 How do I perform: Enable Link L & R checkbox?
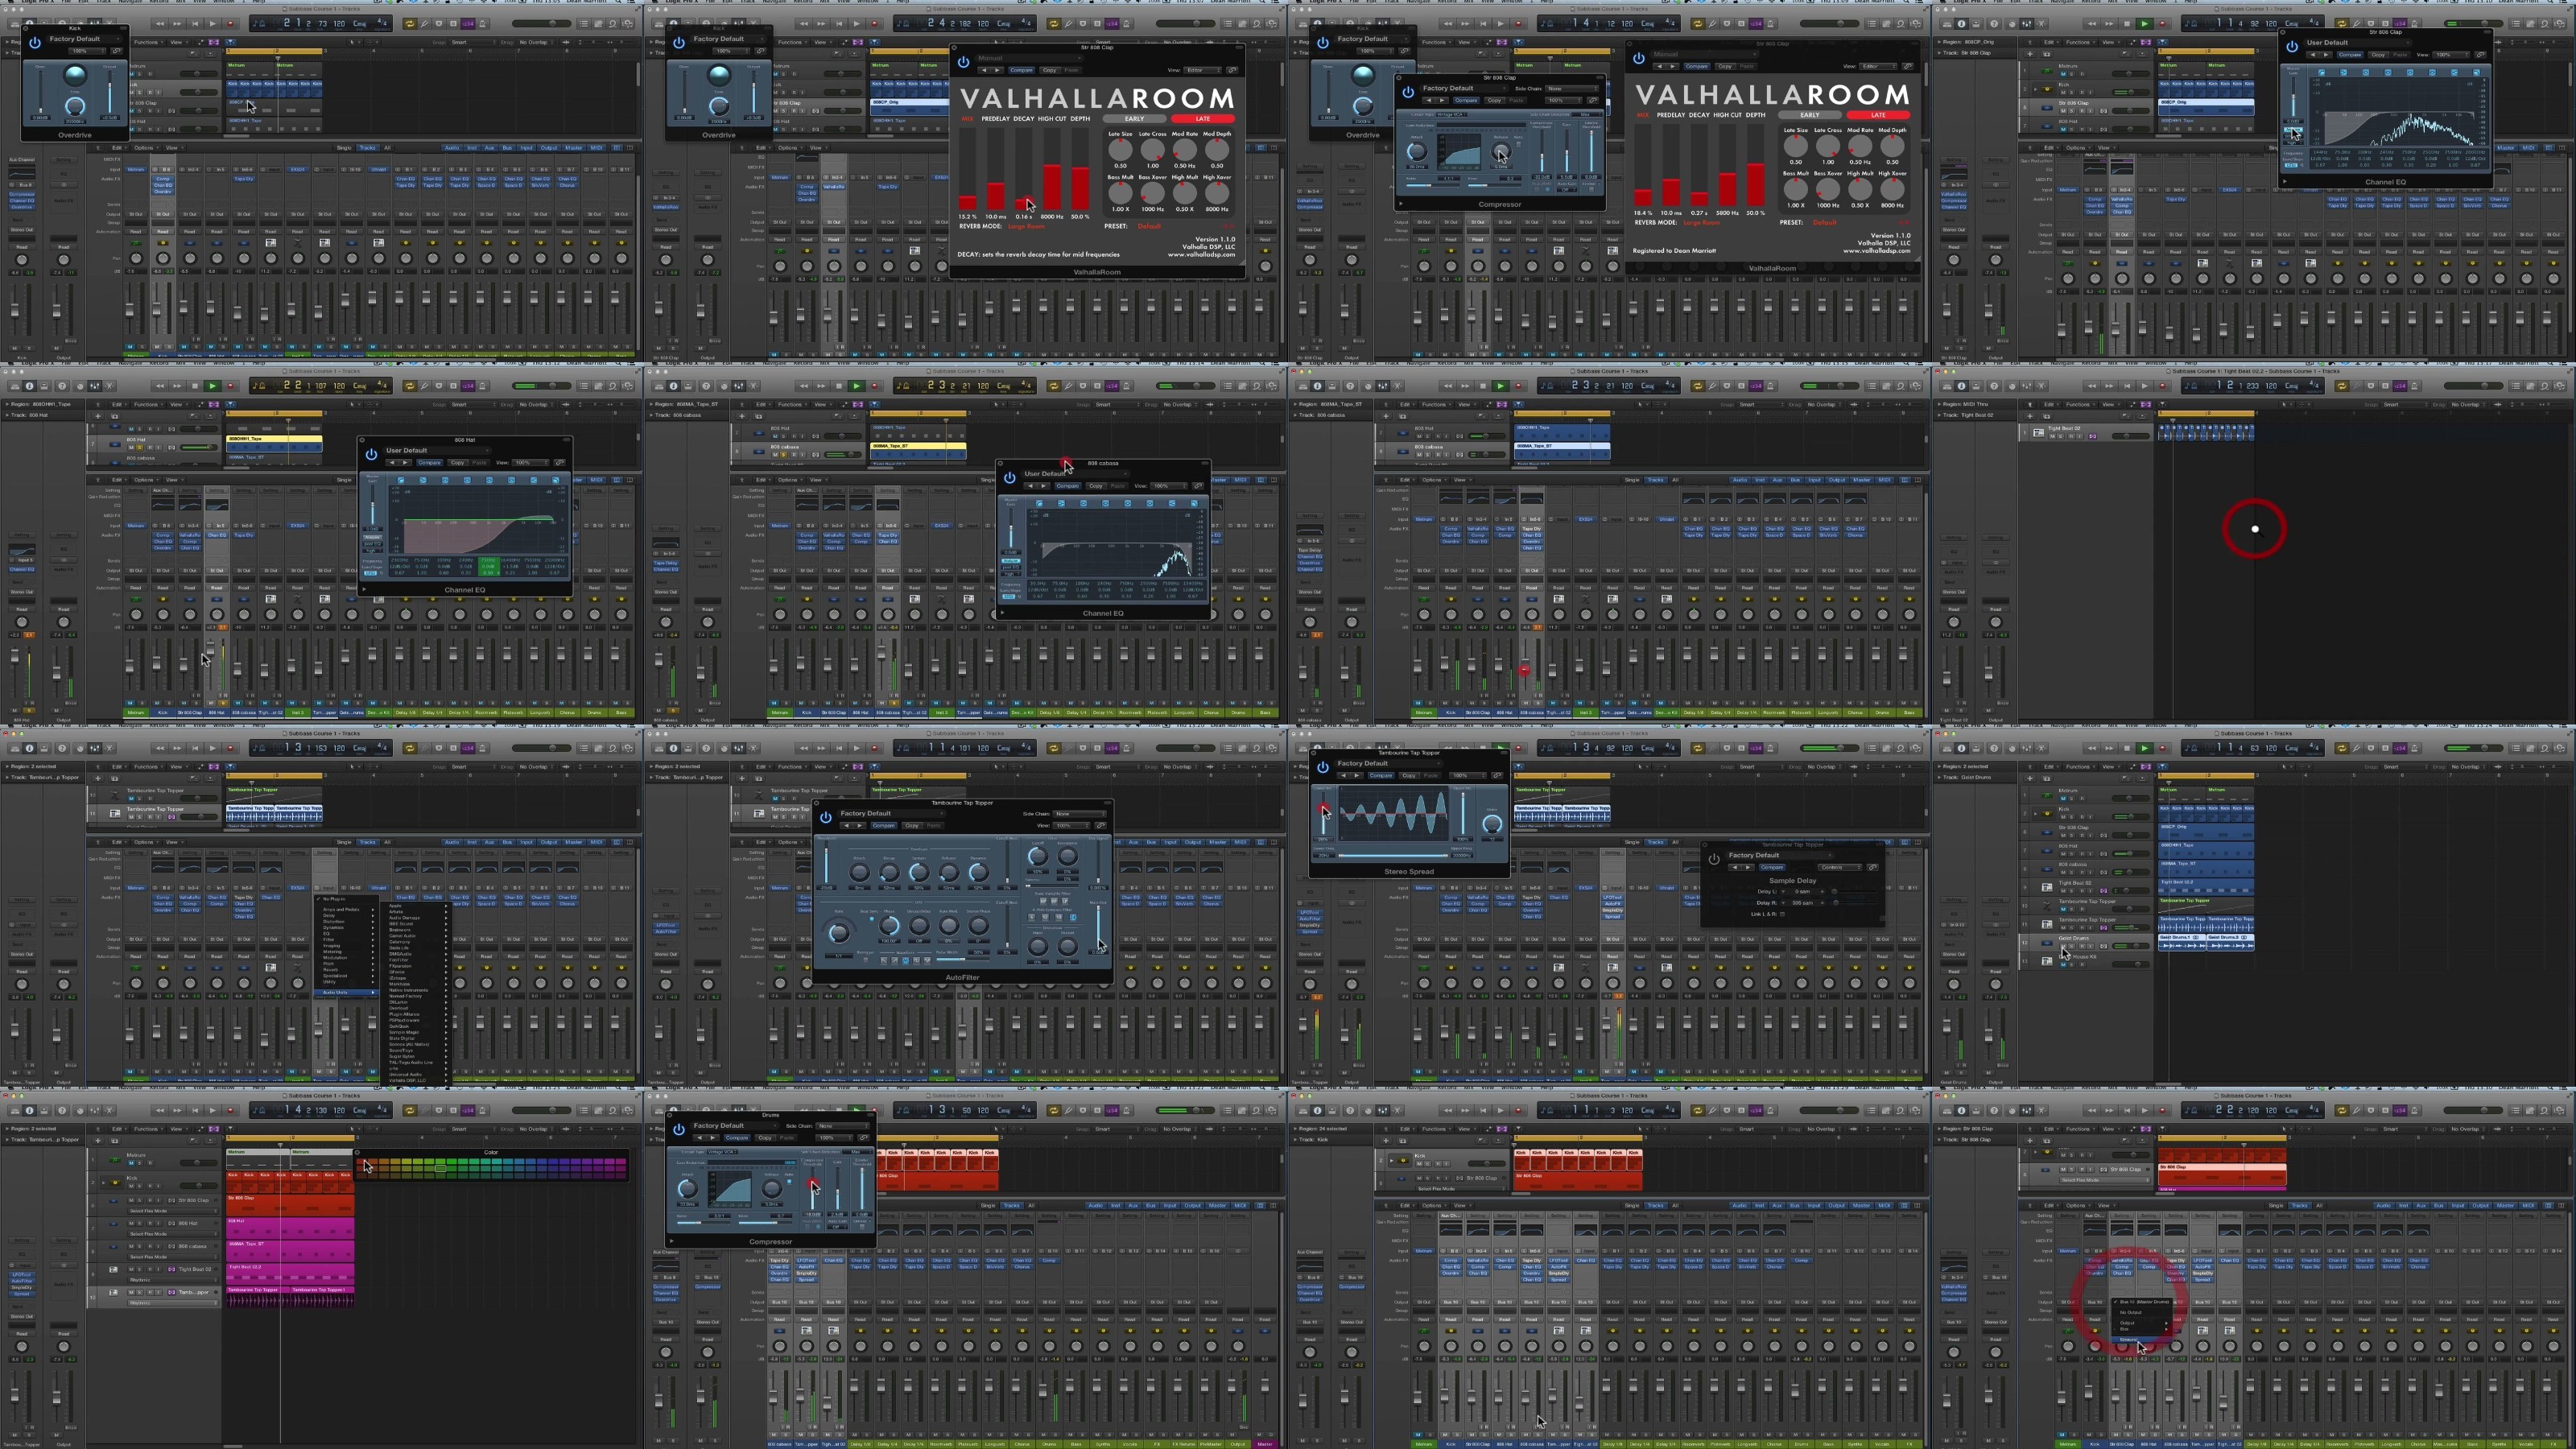coord(1782,914)
